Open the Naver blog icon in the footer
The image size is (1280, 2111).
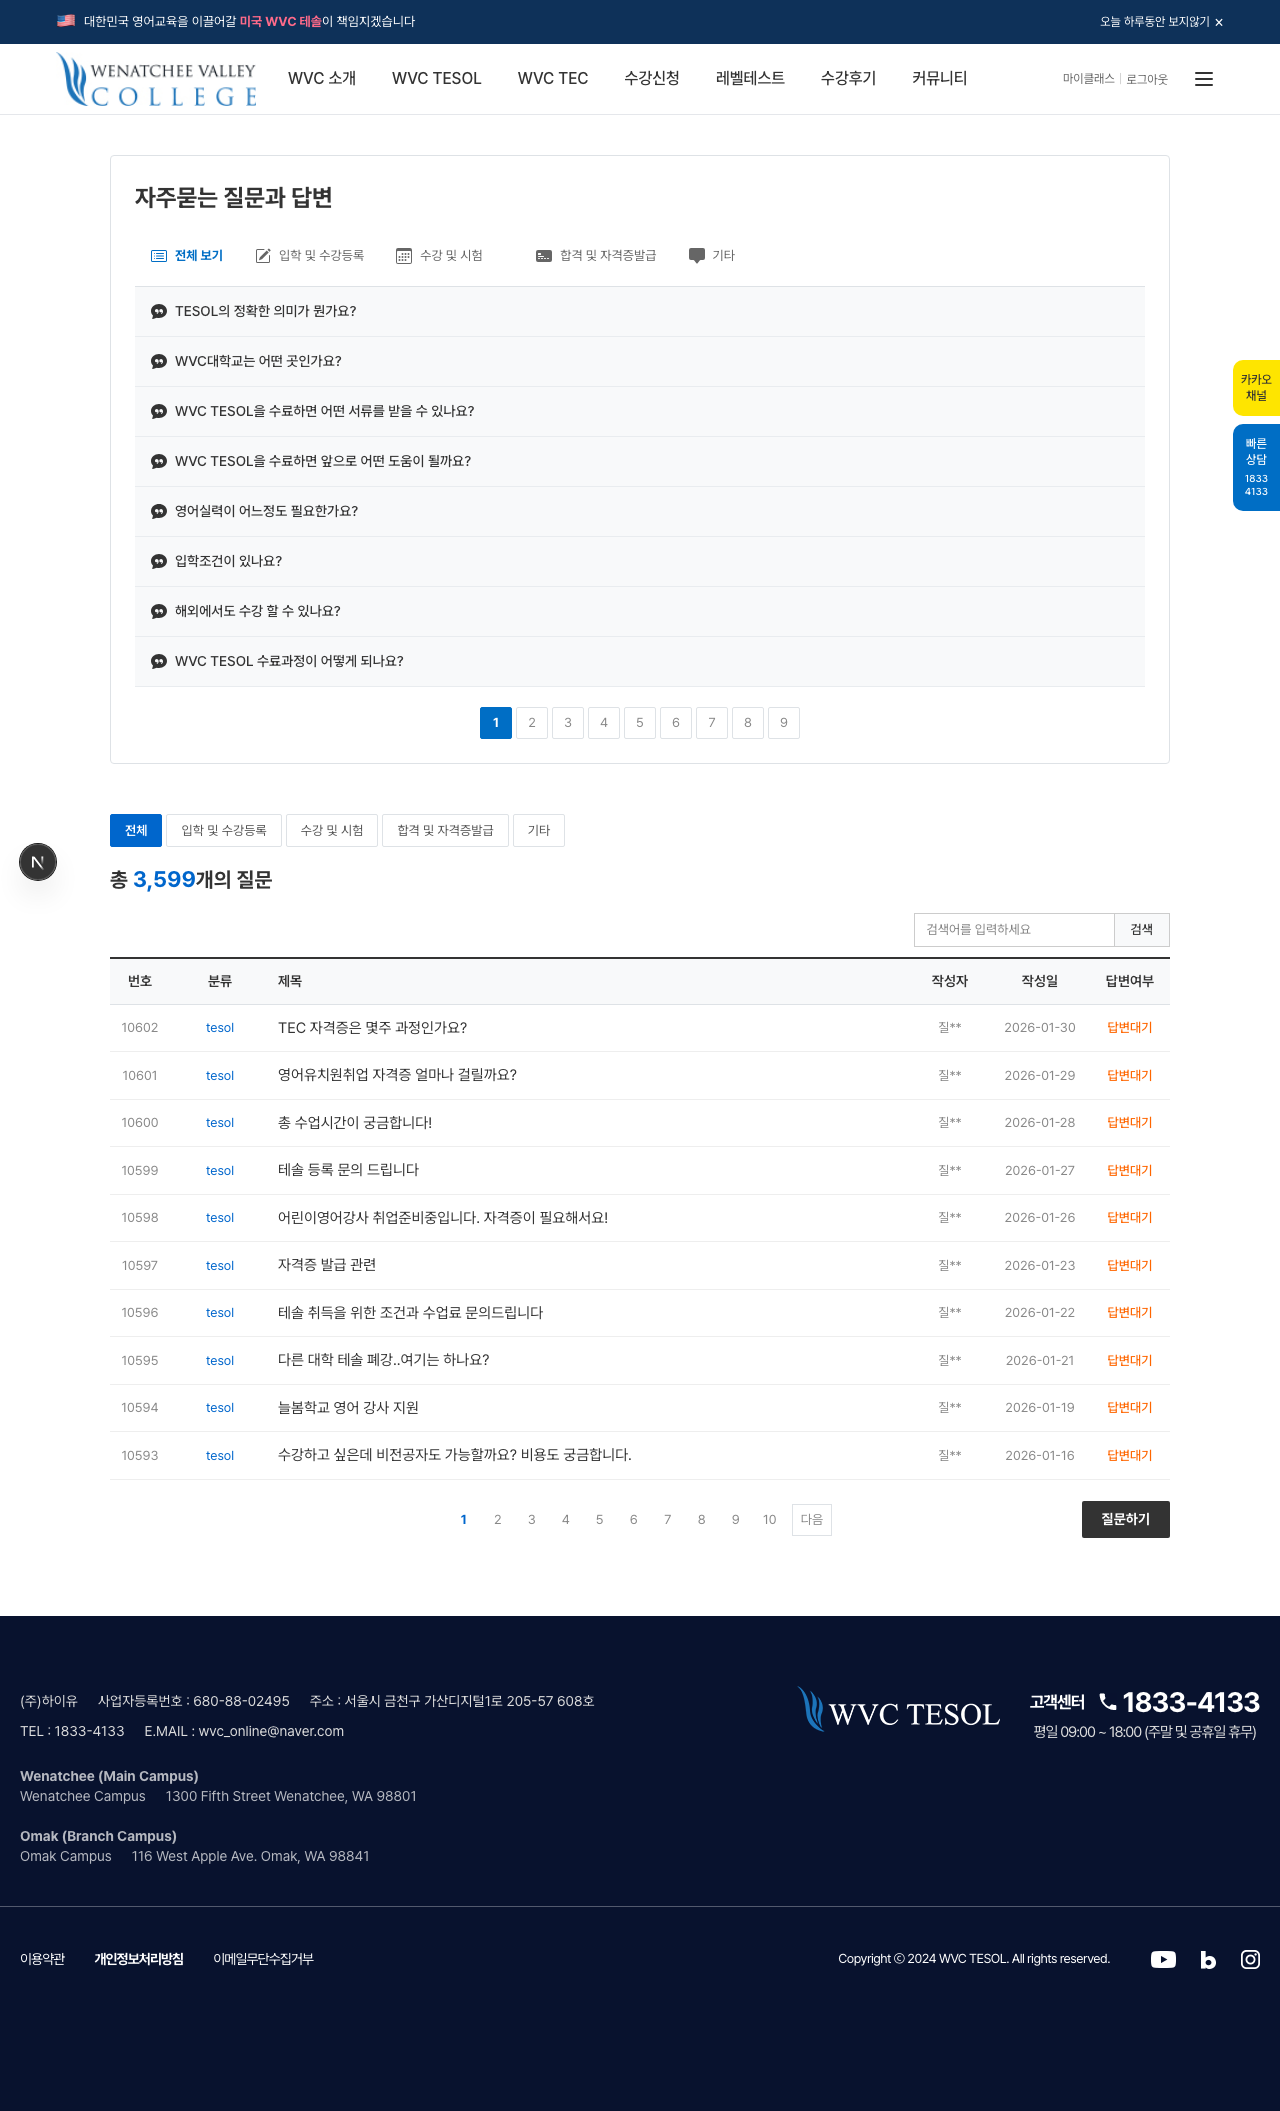click(1208, 1959)
